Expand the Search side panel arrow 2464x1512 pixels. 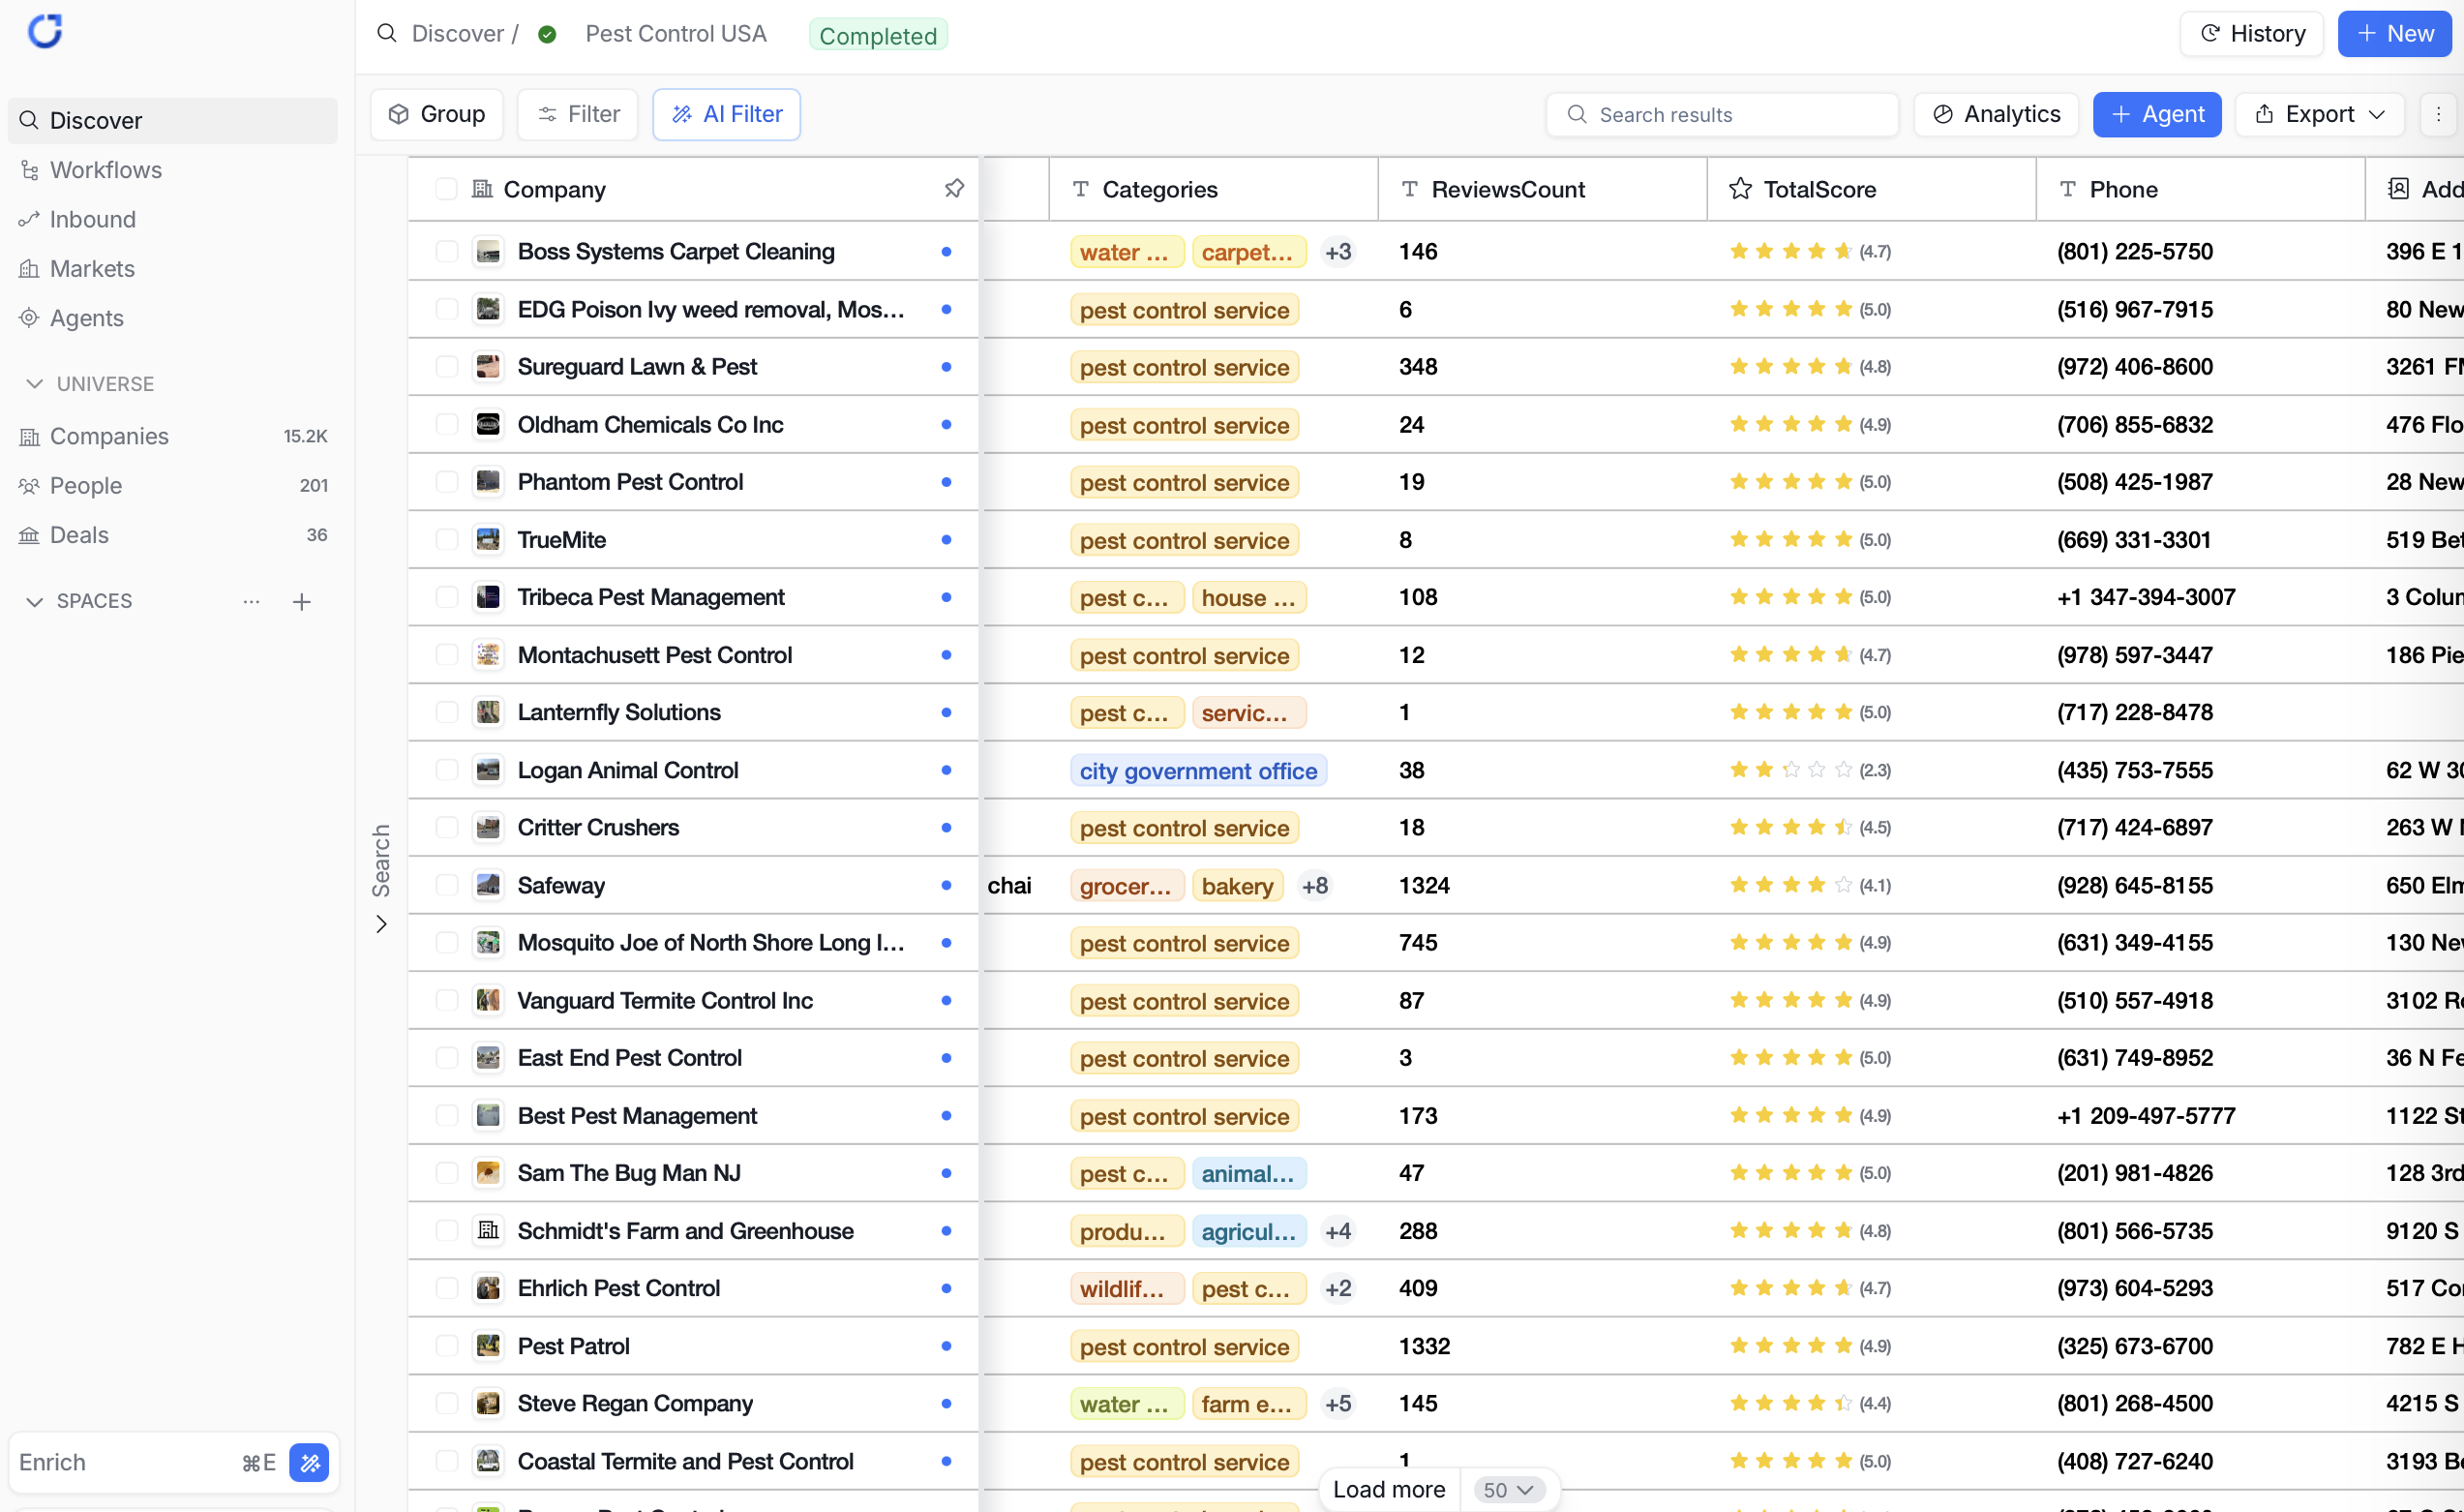coord(381,924)
